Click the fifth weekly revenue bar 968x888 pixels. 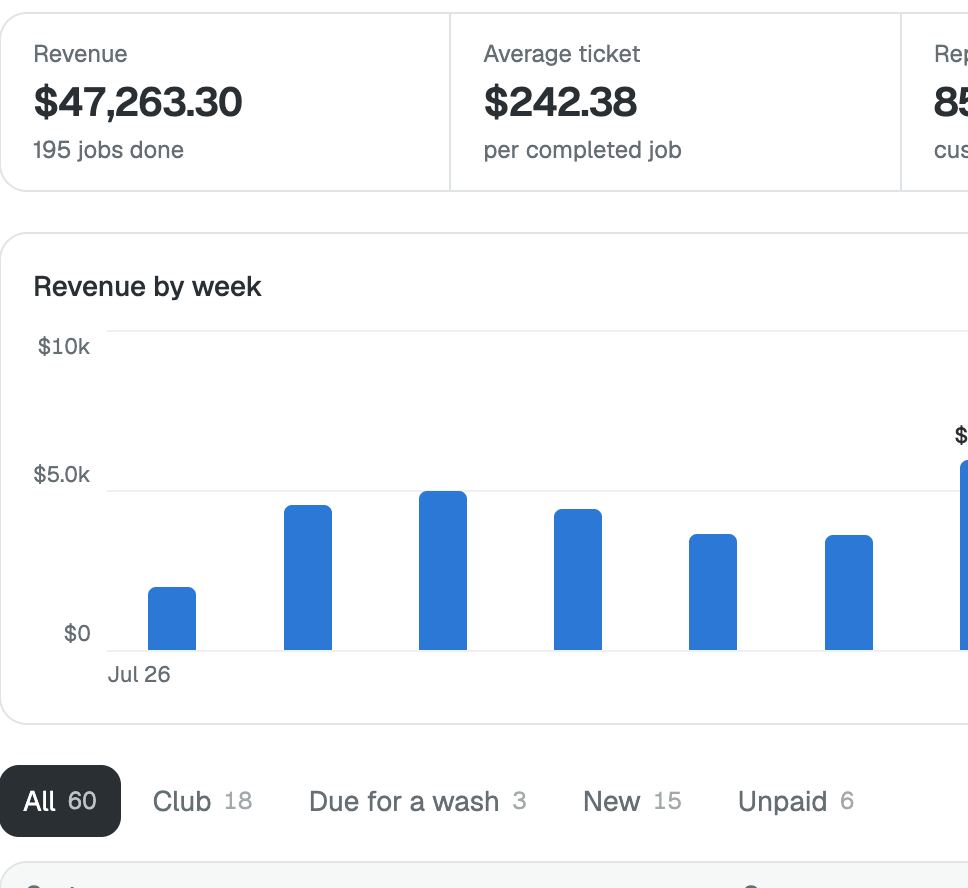coord(713,592)
